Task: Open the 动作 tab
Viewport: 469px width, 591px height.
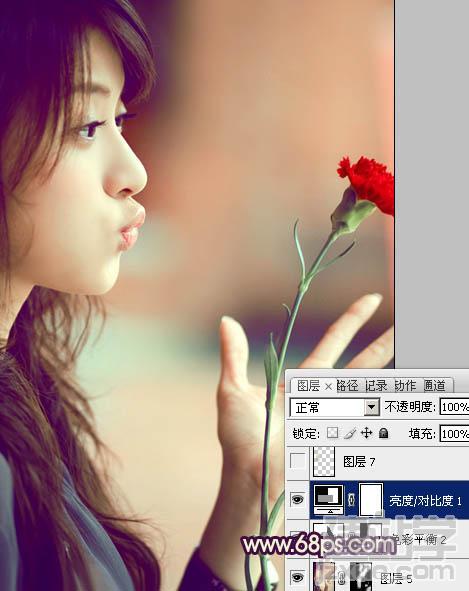Action: tap(405, 386)
